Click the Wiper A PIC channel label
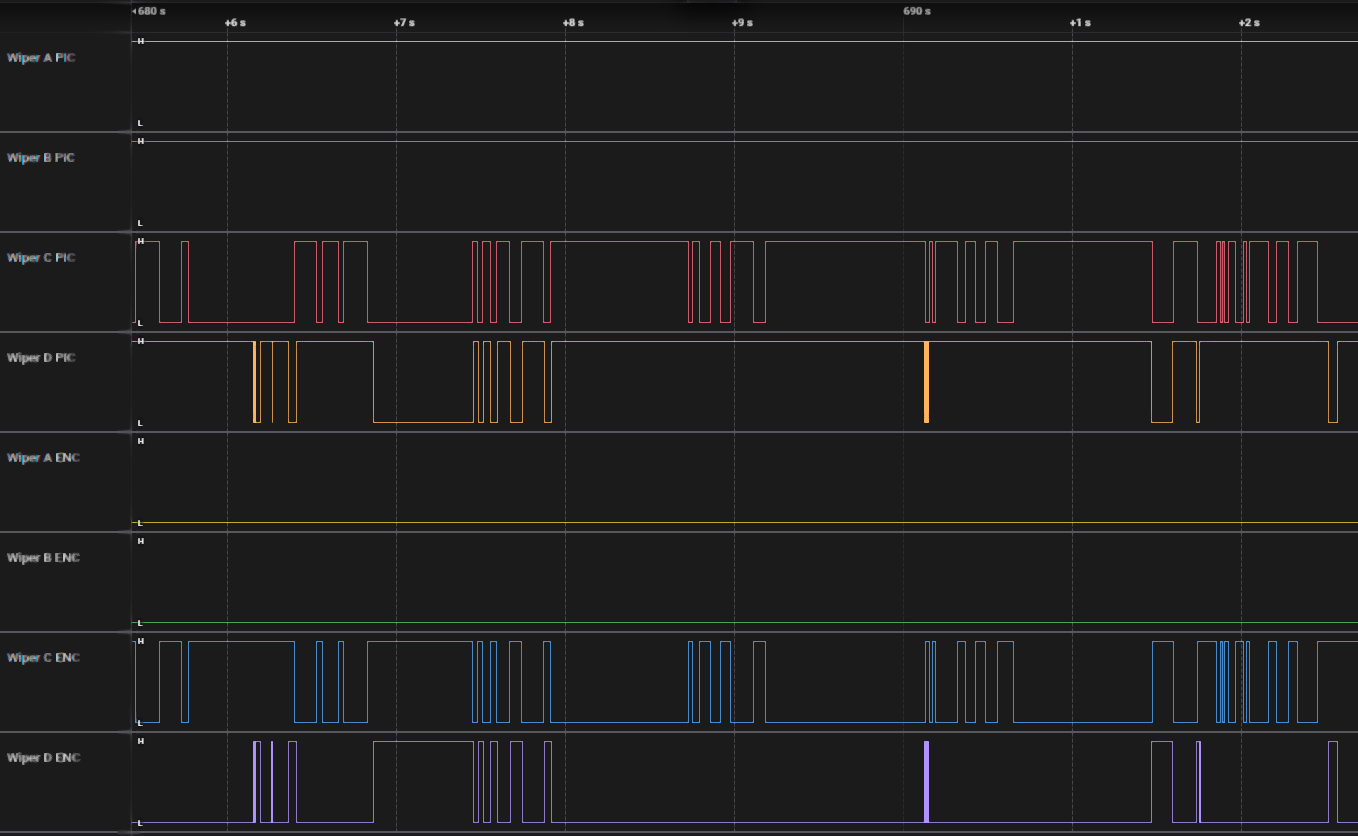 [41, 58]
